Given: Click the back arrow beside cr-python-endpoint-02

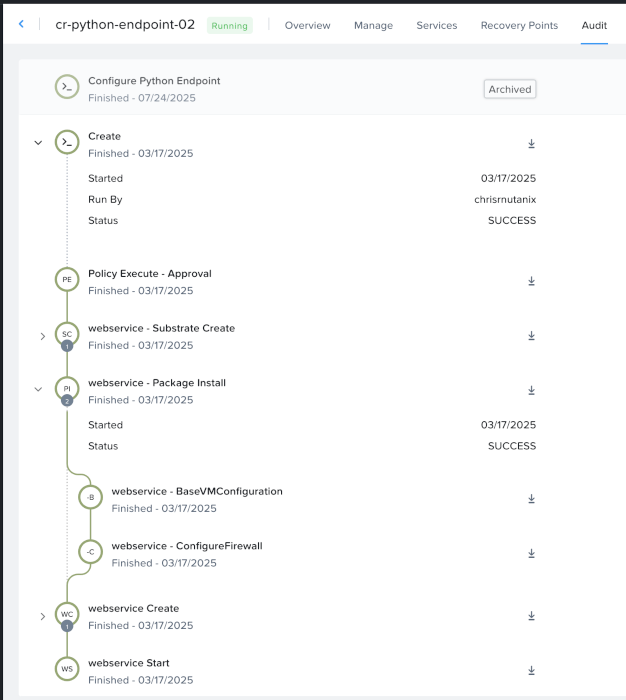Looking at the screenshot, I should coord(21,24).
